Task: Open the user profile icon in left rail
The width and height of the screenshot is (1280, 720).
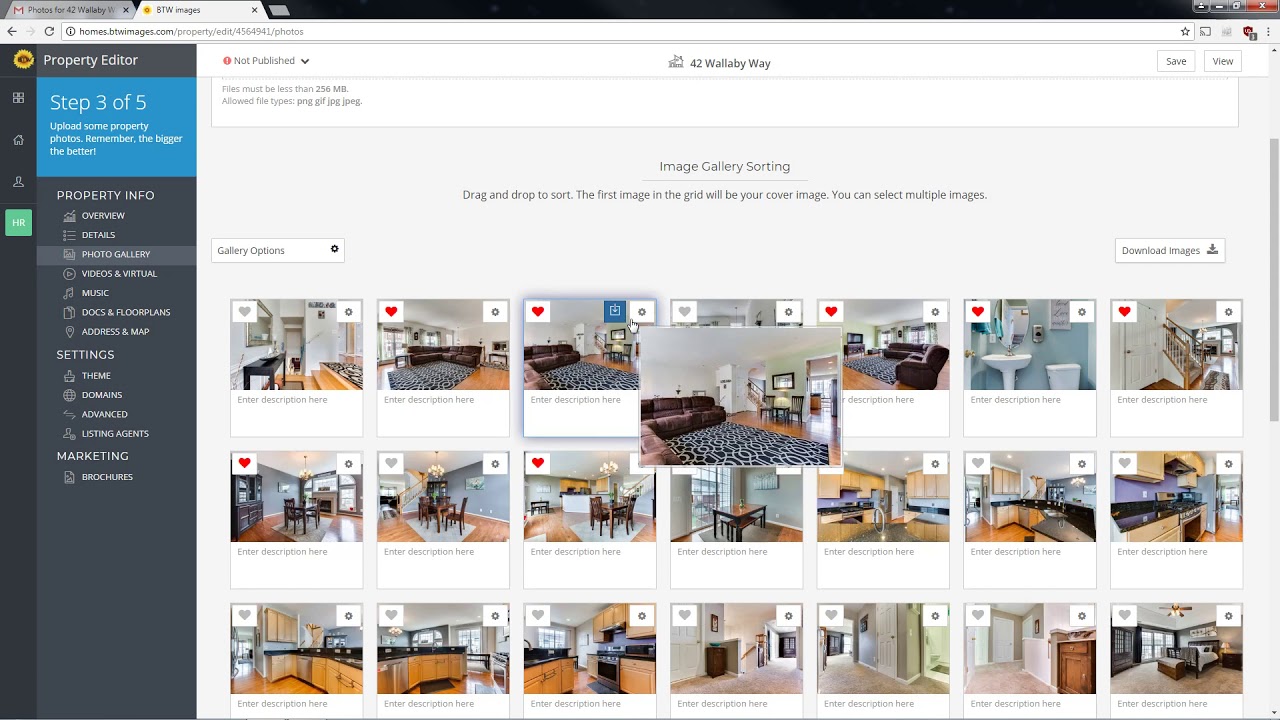Action: (18, 182)
